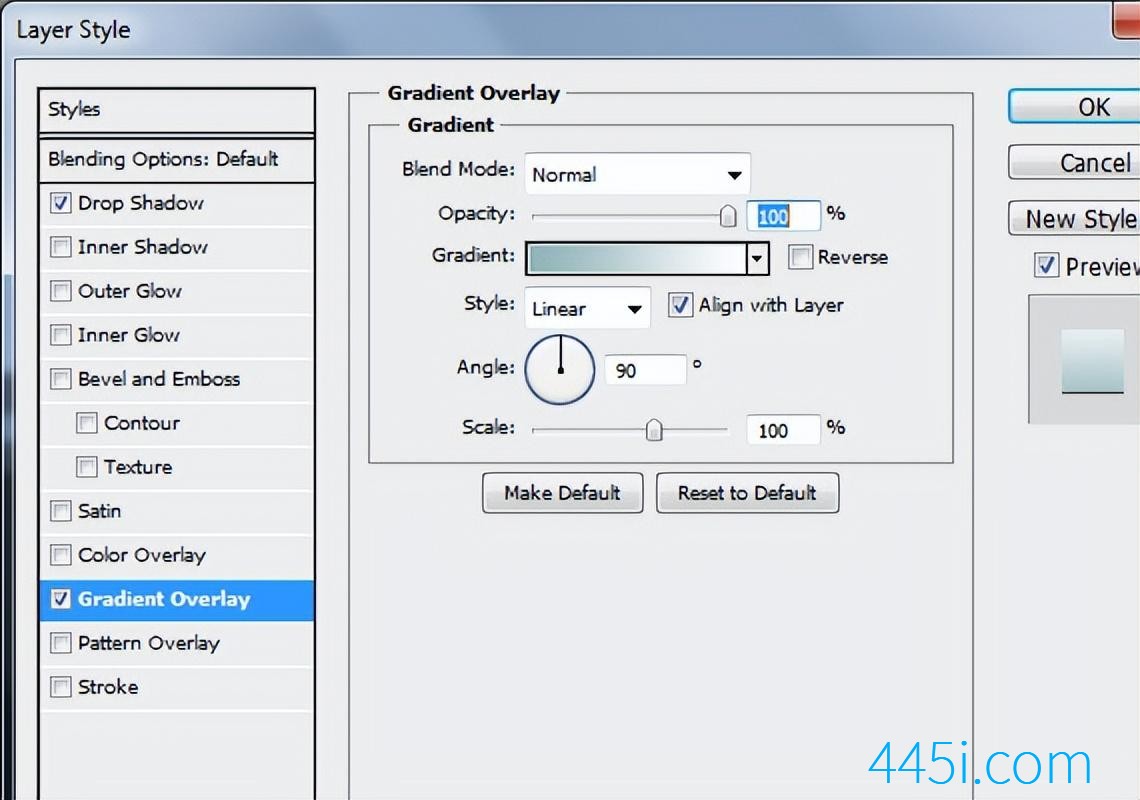This screenshot has width=1140, height=800.
Task: Open the Color Overlay settings row
Action: tap(177, 555)
